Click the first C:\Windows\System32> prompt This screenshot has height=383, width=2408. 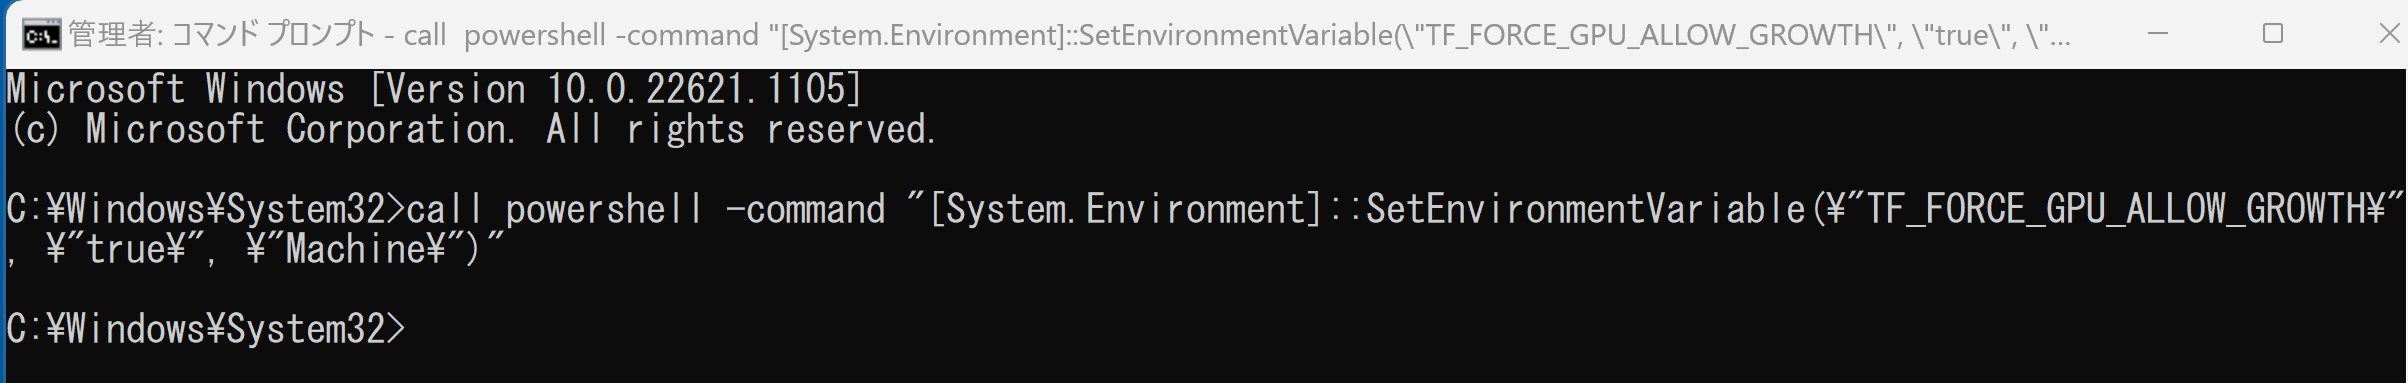coord(206,209)
